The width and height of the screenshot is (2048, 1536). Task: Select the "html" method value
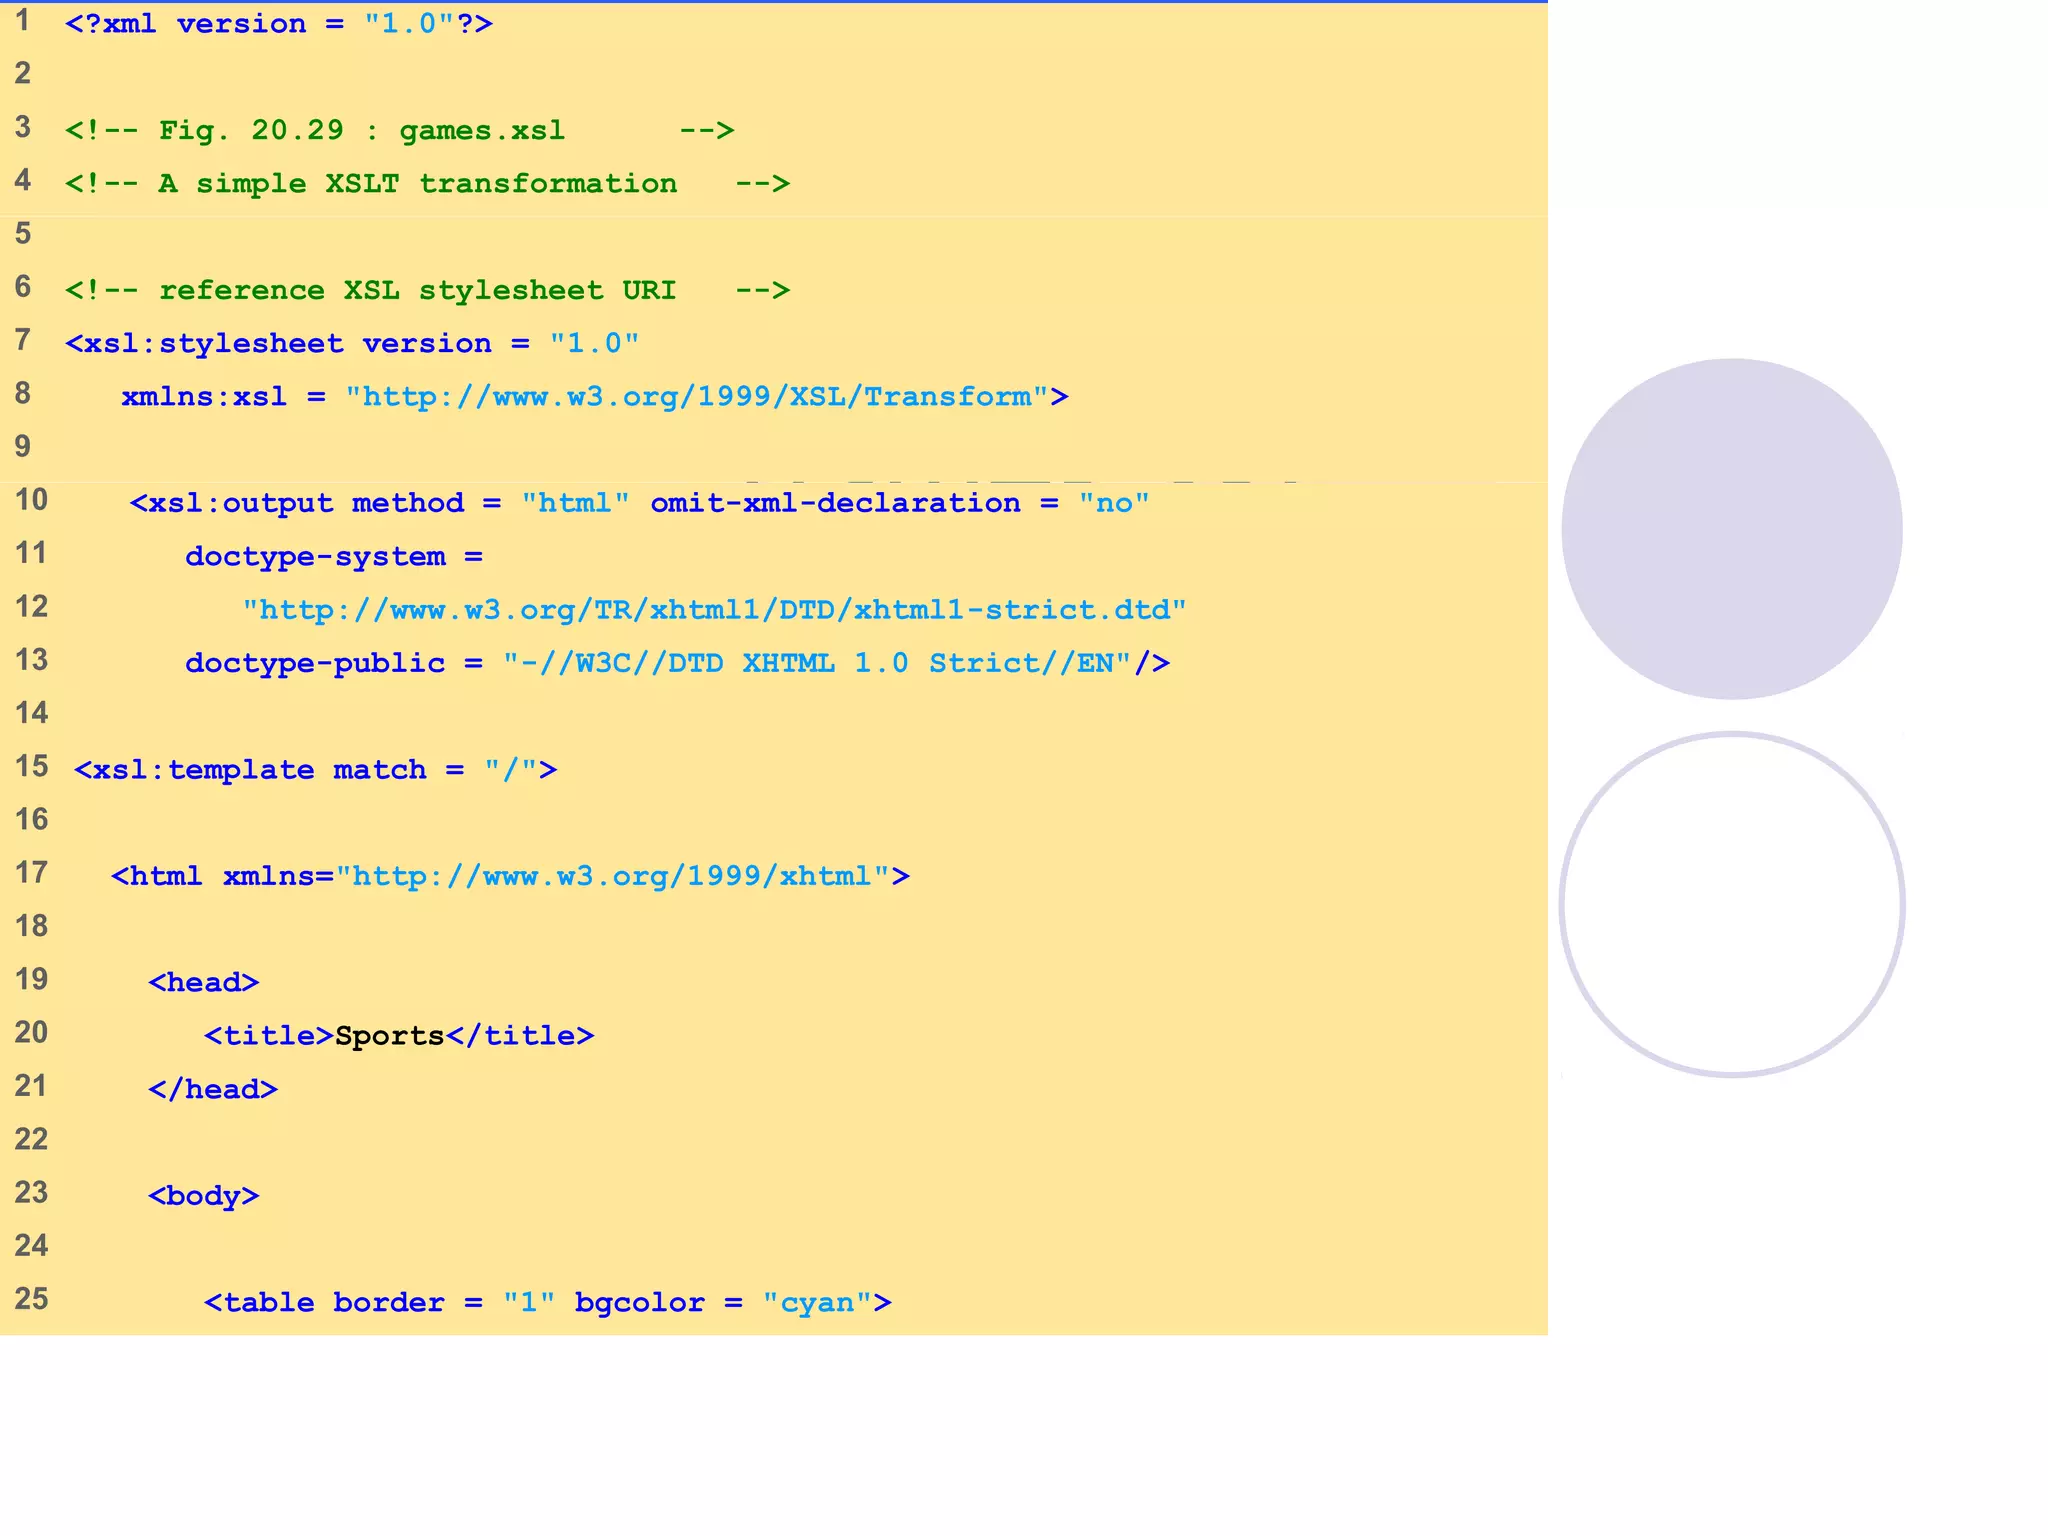coord(575,503)
